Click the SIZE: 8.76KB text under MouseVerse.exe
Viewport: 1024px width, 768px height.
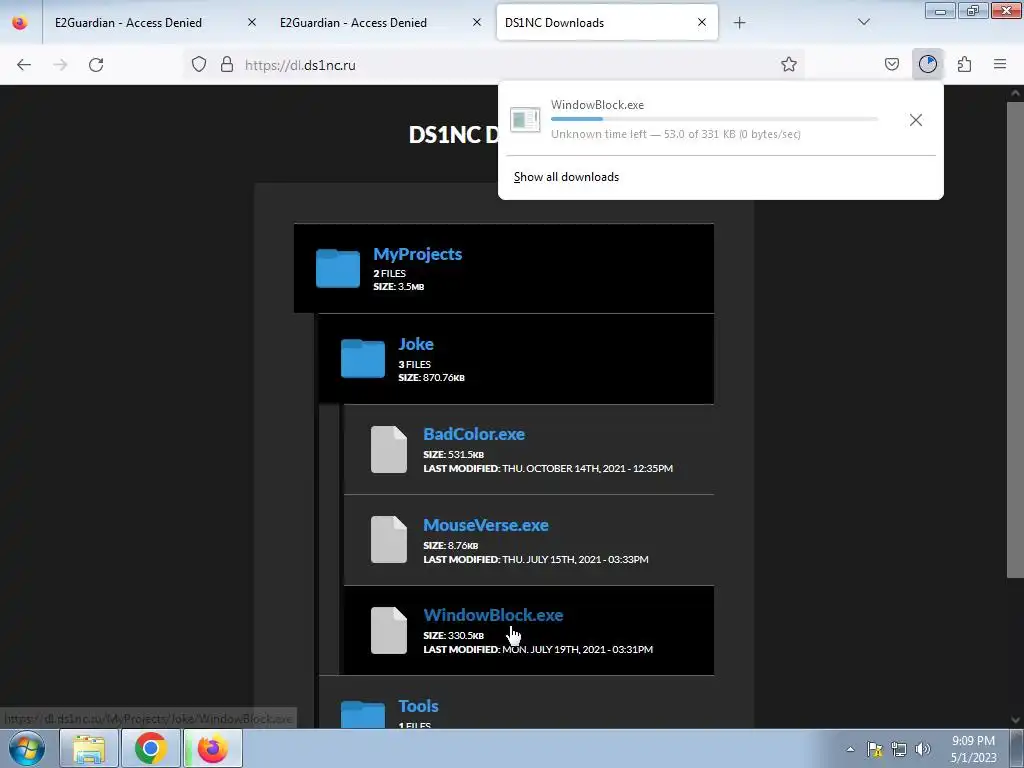pyautogui.click(x=451, y=545)
